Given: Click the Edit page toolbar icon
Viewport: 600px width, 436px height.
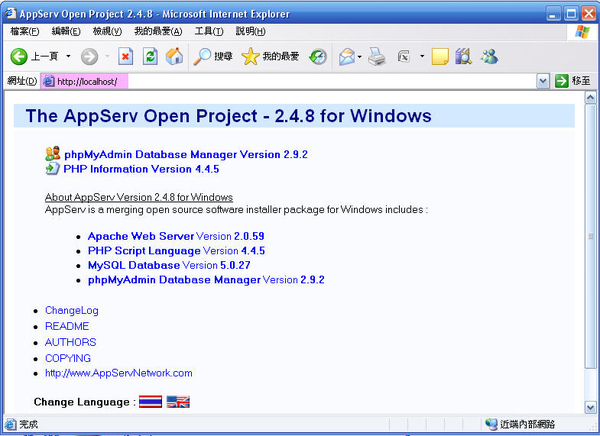Looking at the screenshot, I should point(404,57).
